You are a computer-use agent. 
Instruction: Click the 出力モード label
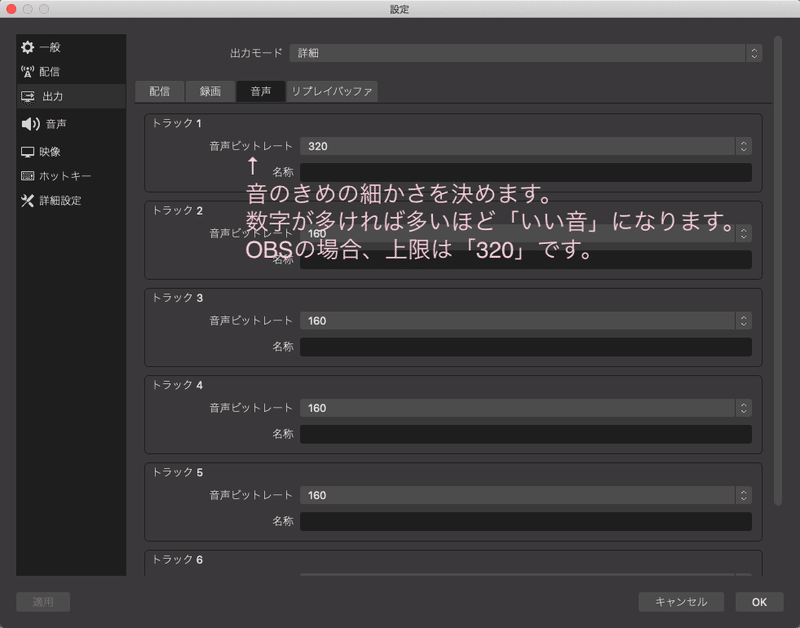pyautogui.click(x=256, y=53)
